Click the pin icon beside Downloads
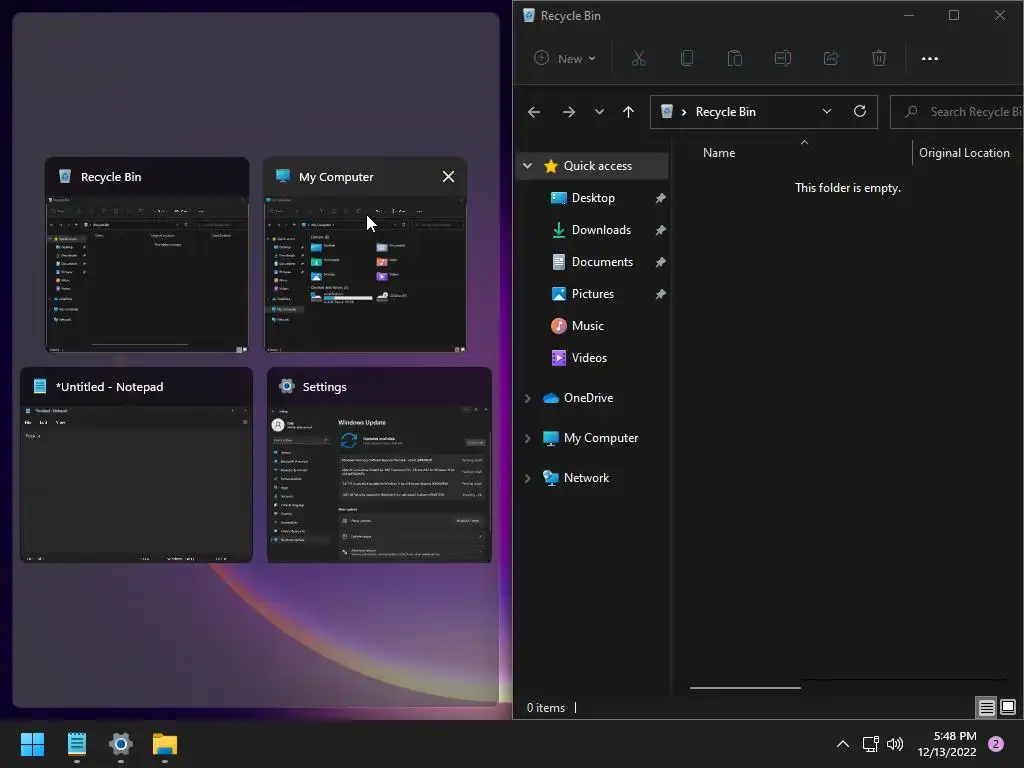Image resolution: width=1024 pixels, height=768 pixels. click(x=660, y=230)
